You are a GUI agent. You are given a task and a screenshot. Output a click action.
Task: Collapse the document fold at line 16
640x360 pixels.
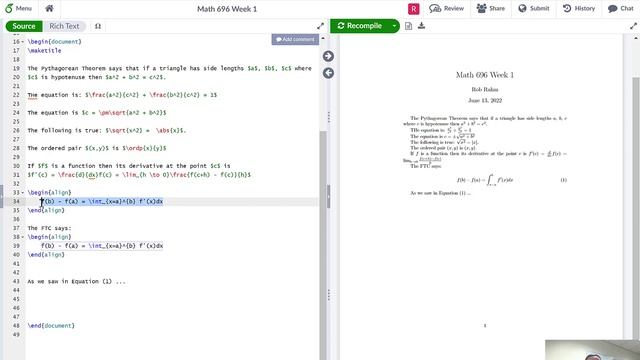(x=22, y=42)
